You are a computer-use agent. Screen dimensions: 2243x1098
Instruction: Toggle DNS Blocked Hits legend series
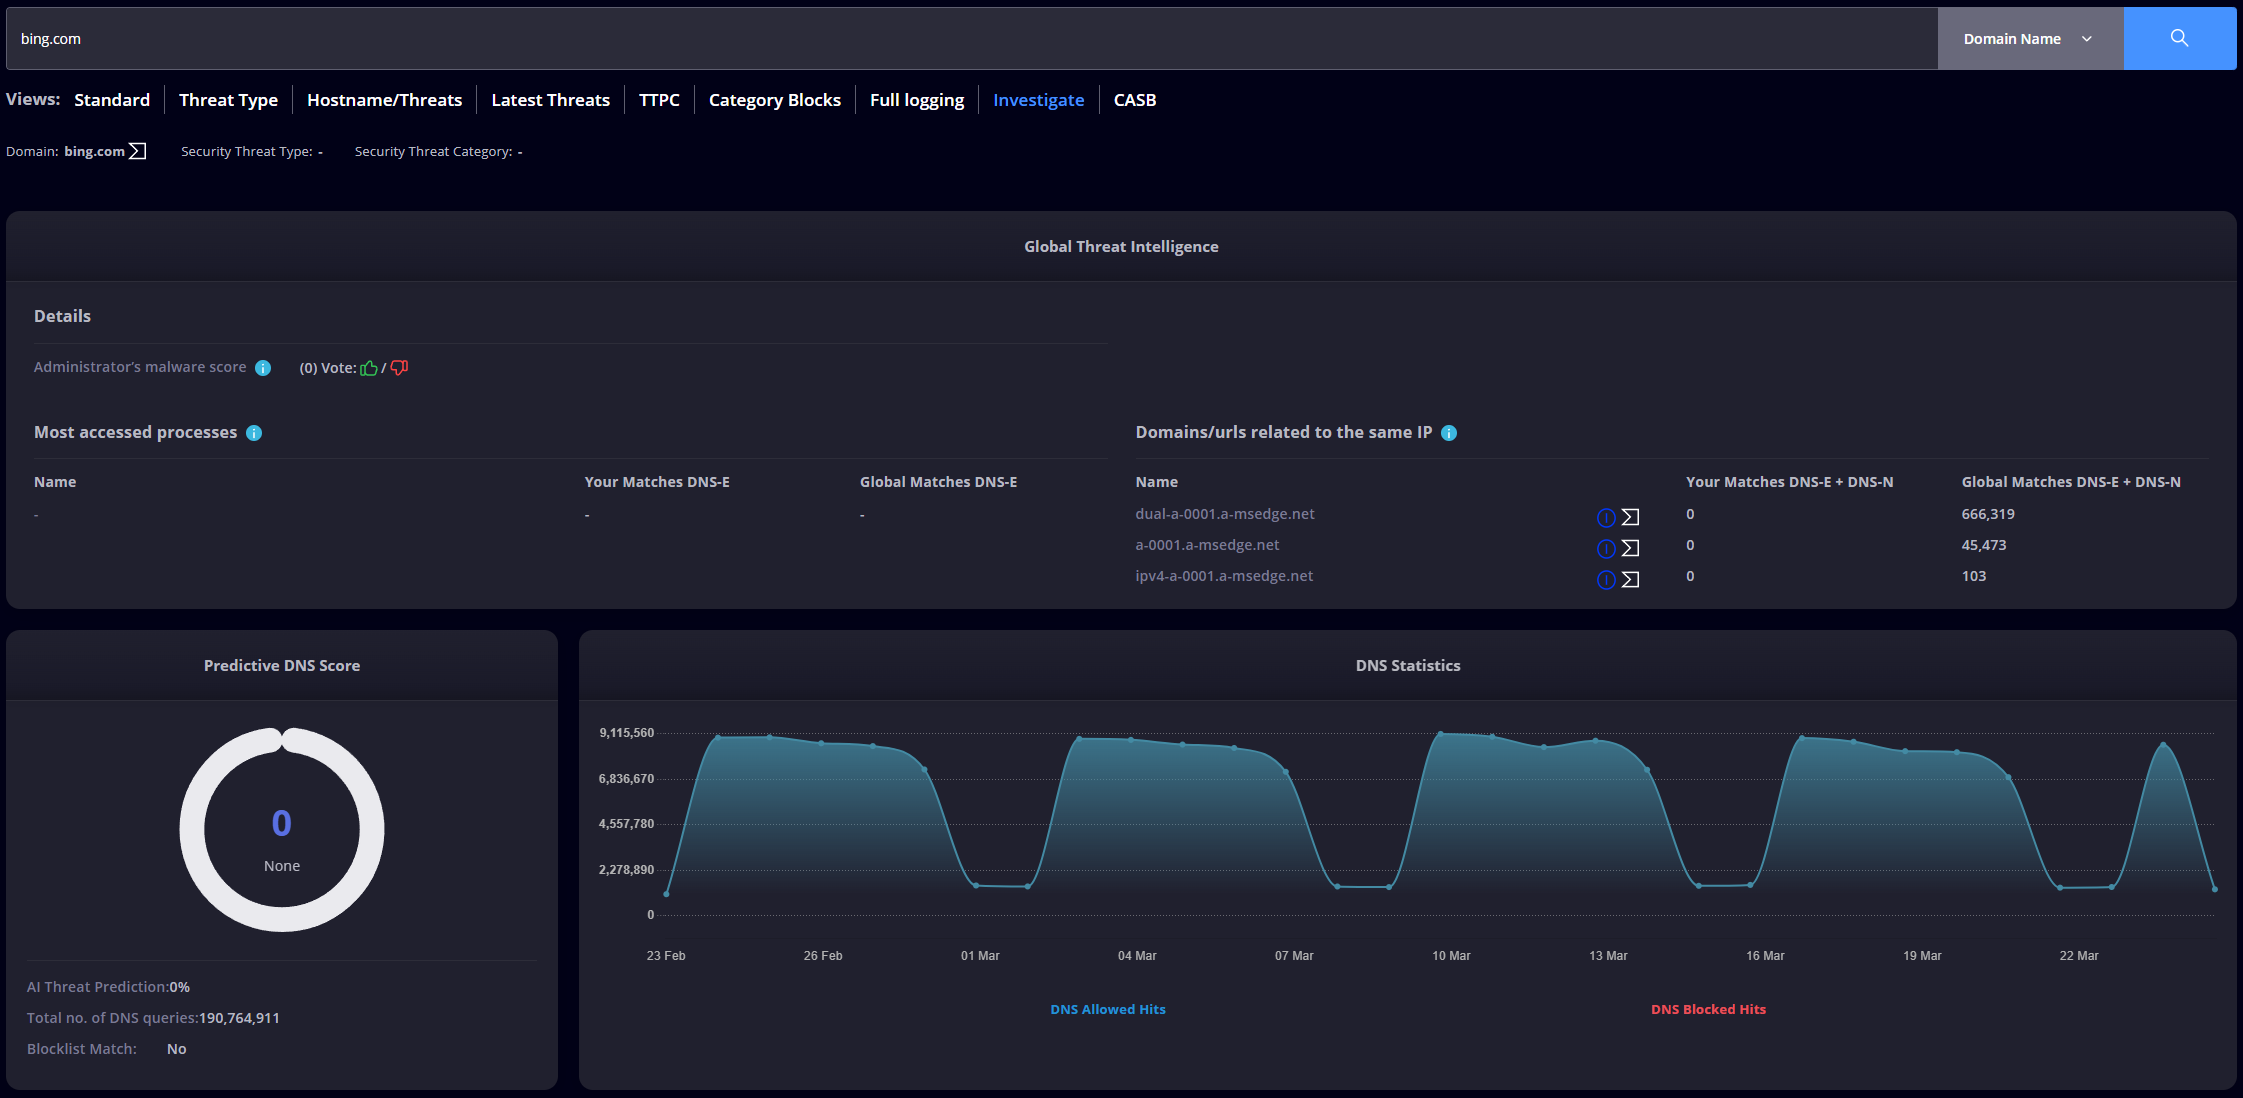click(1708, 1009)
